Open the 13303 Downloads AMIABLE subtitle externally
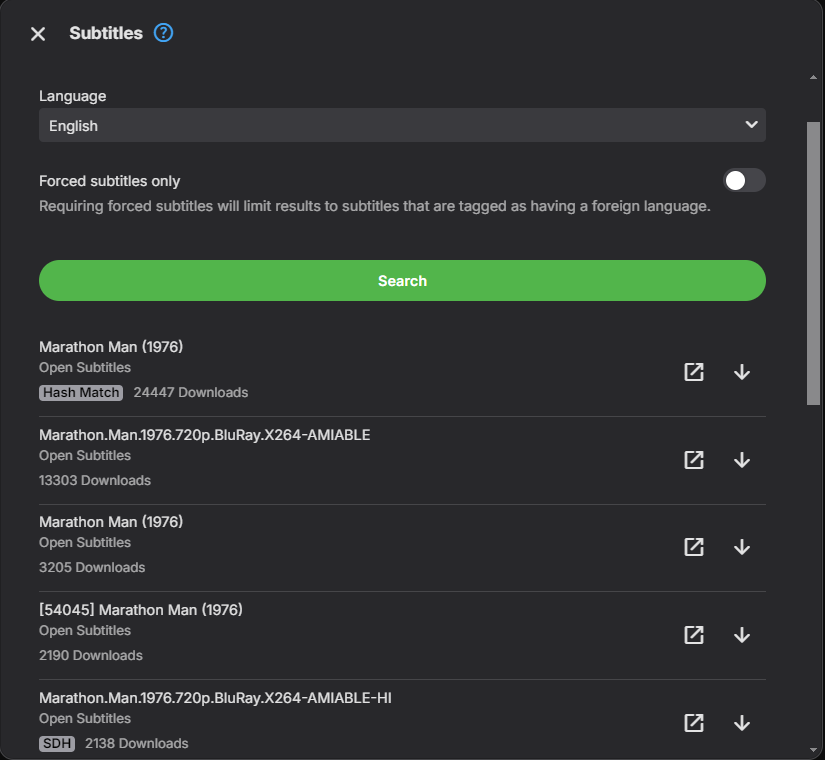 coord(694,460)
